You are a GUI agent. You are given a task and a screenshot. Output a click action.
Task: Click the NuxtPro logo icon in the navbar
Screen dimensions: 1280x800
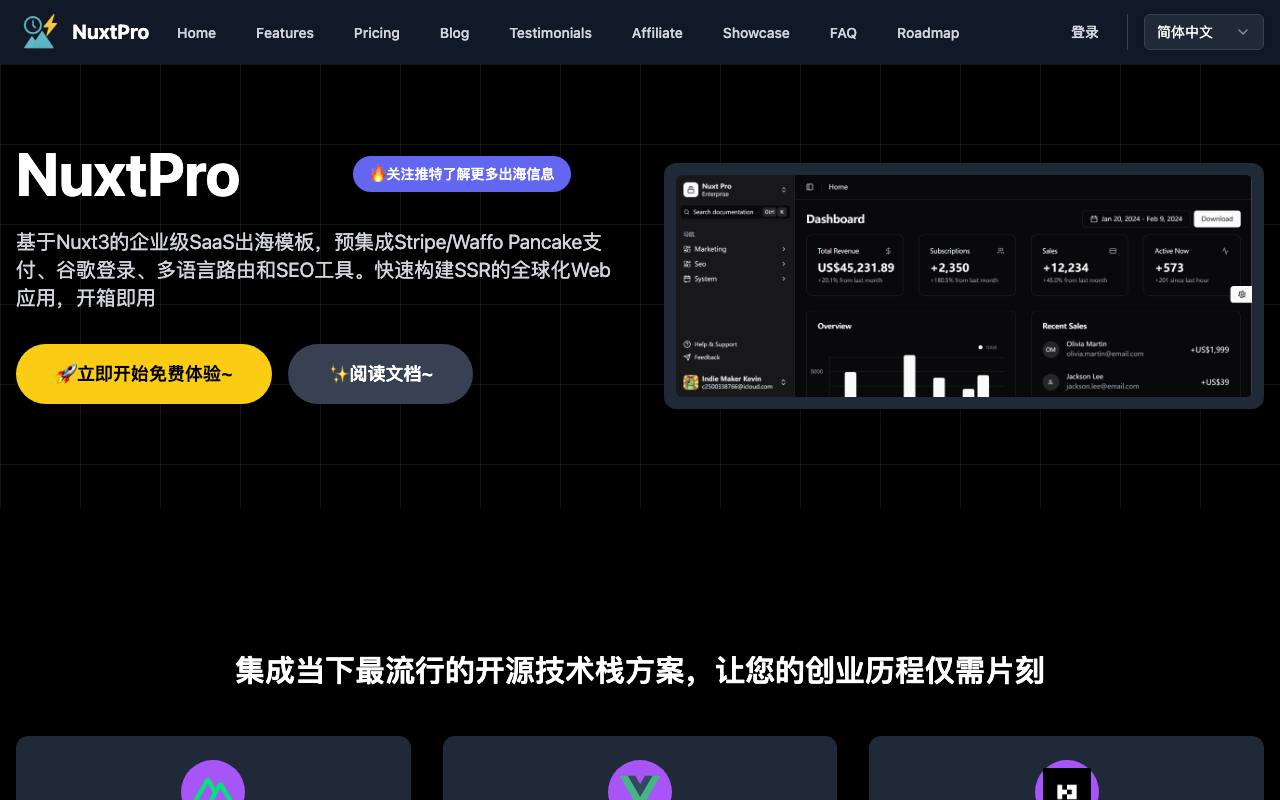40,32
